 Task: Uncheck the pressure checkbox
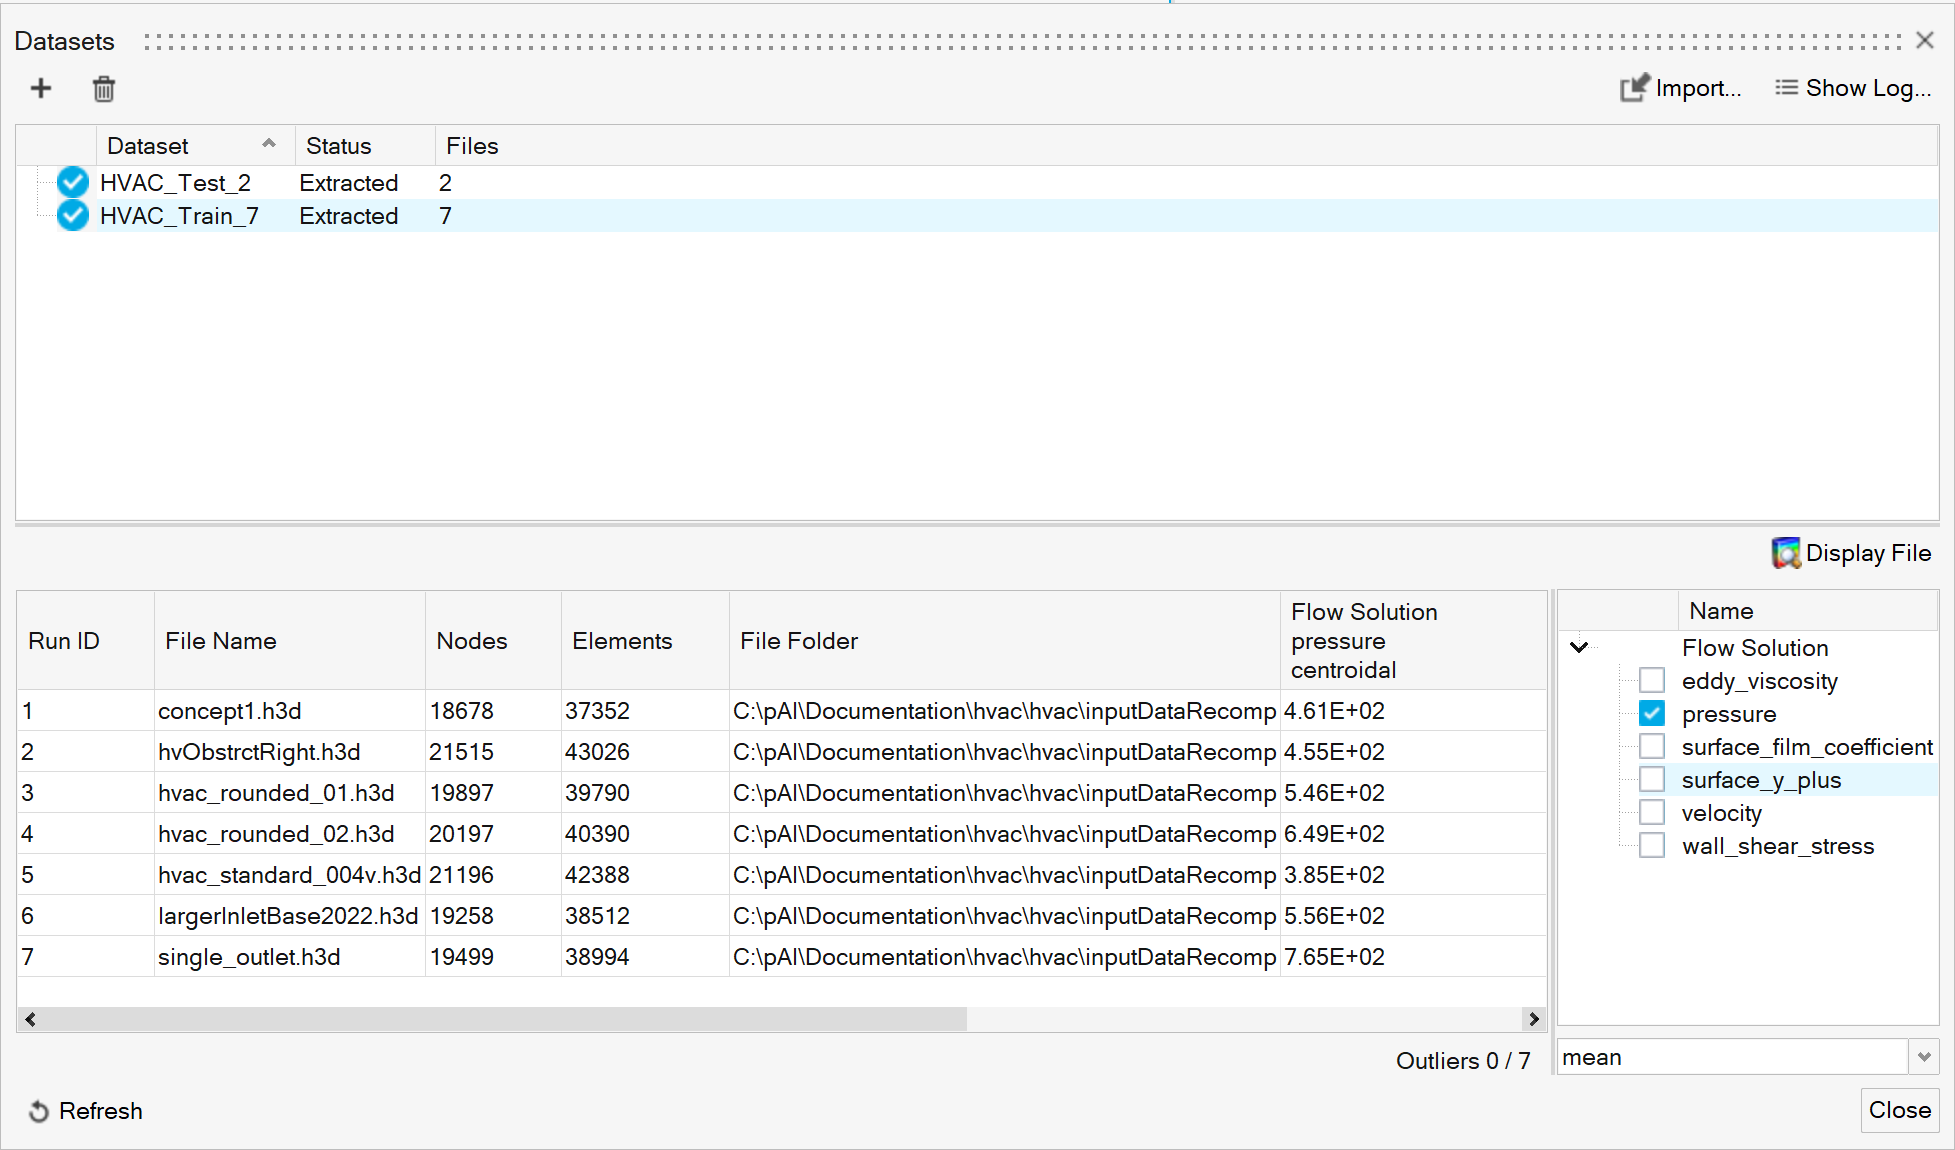1652,714
